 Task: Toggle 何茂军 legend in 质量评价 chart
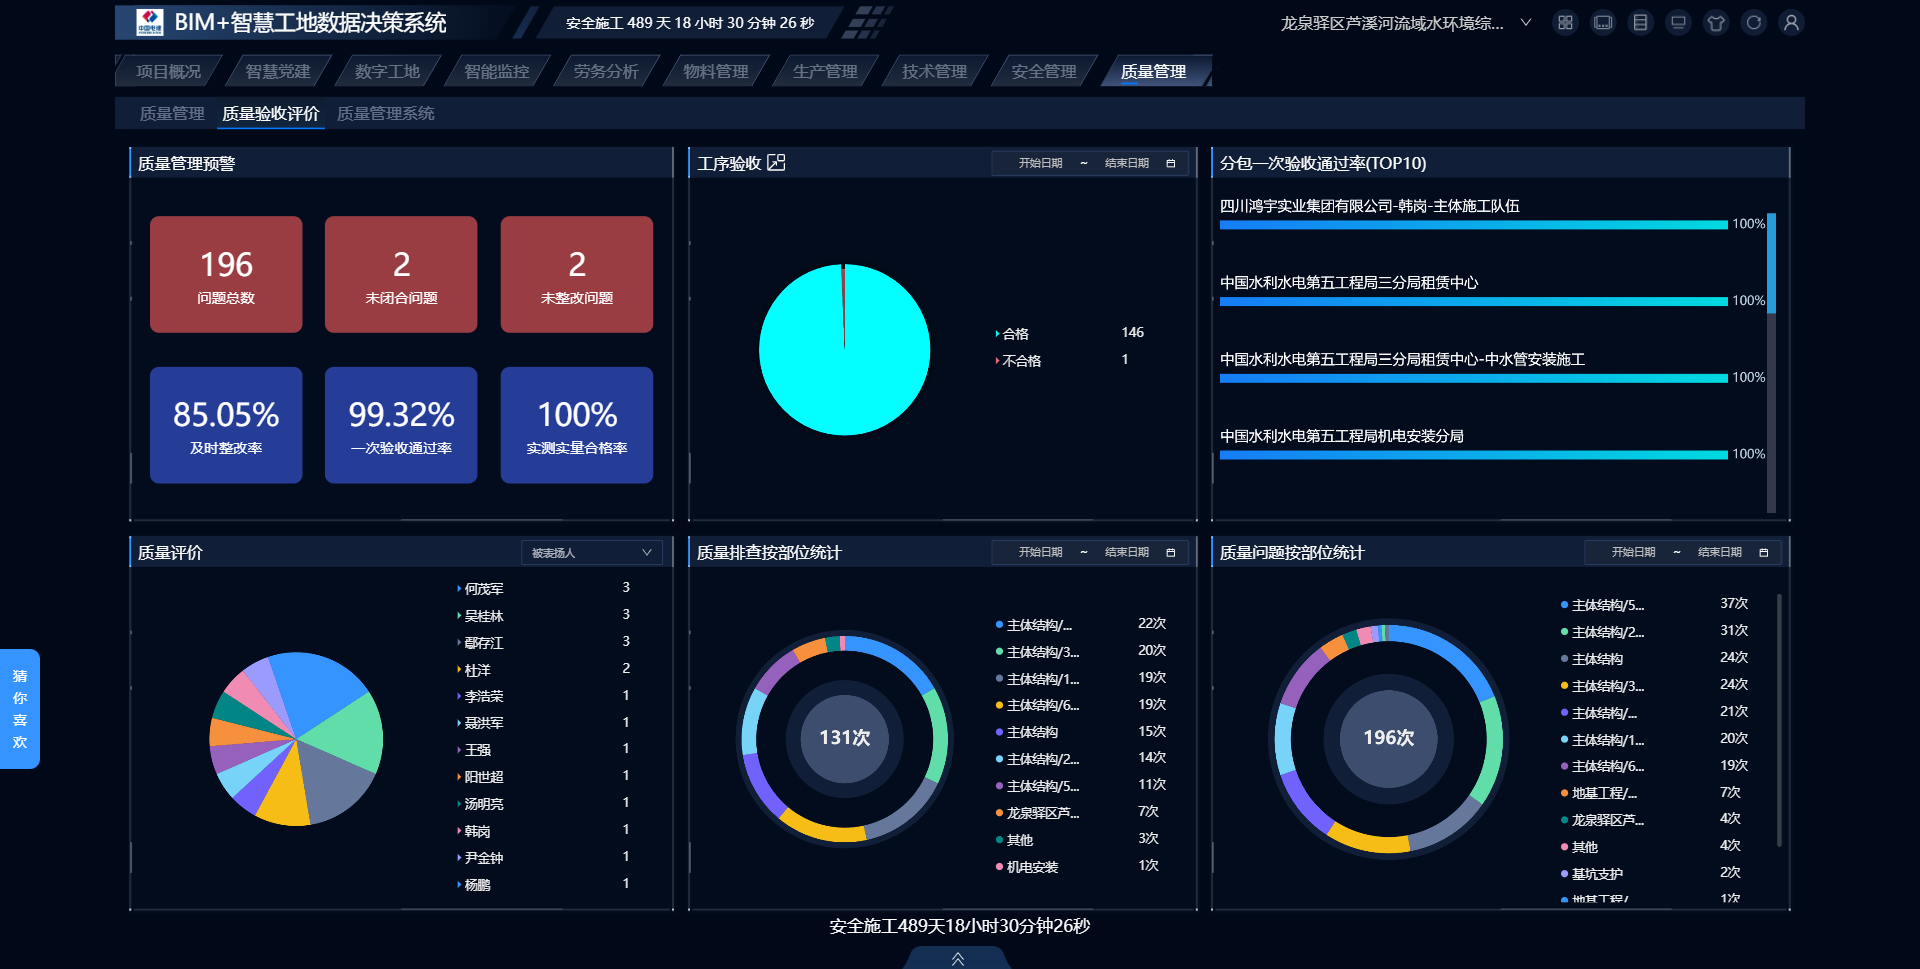(x=483, y=589)
